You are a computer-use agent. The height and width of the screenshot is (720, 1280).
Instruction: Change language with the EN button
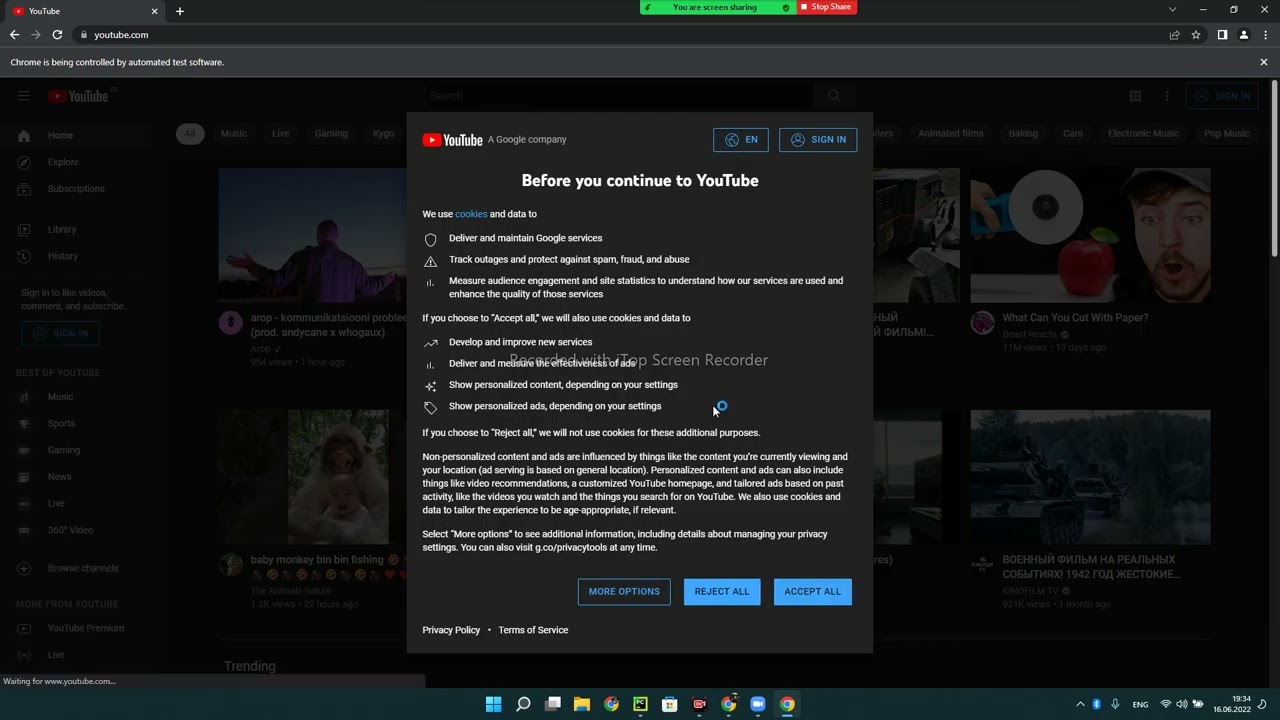click(741, 140)
